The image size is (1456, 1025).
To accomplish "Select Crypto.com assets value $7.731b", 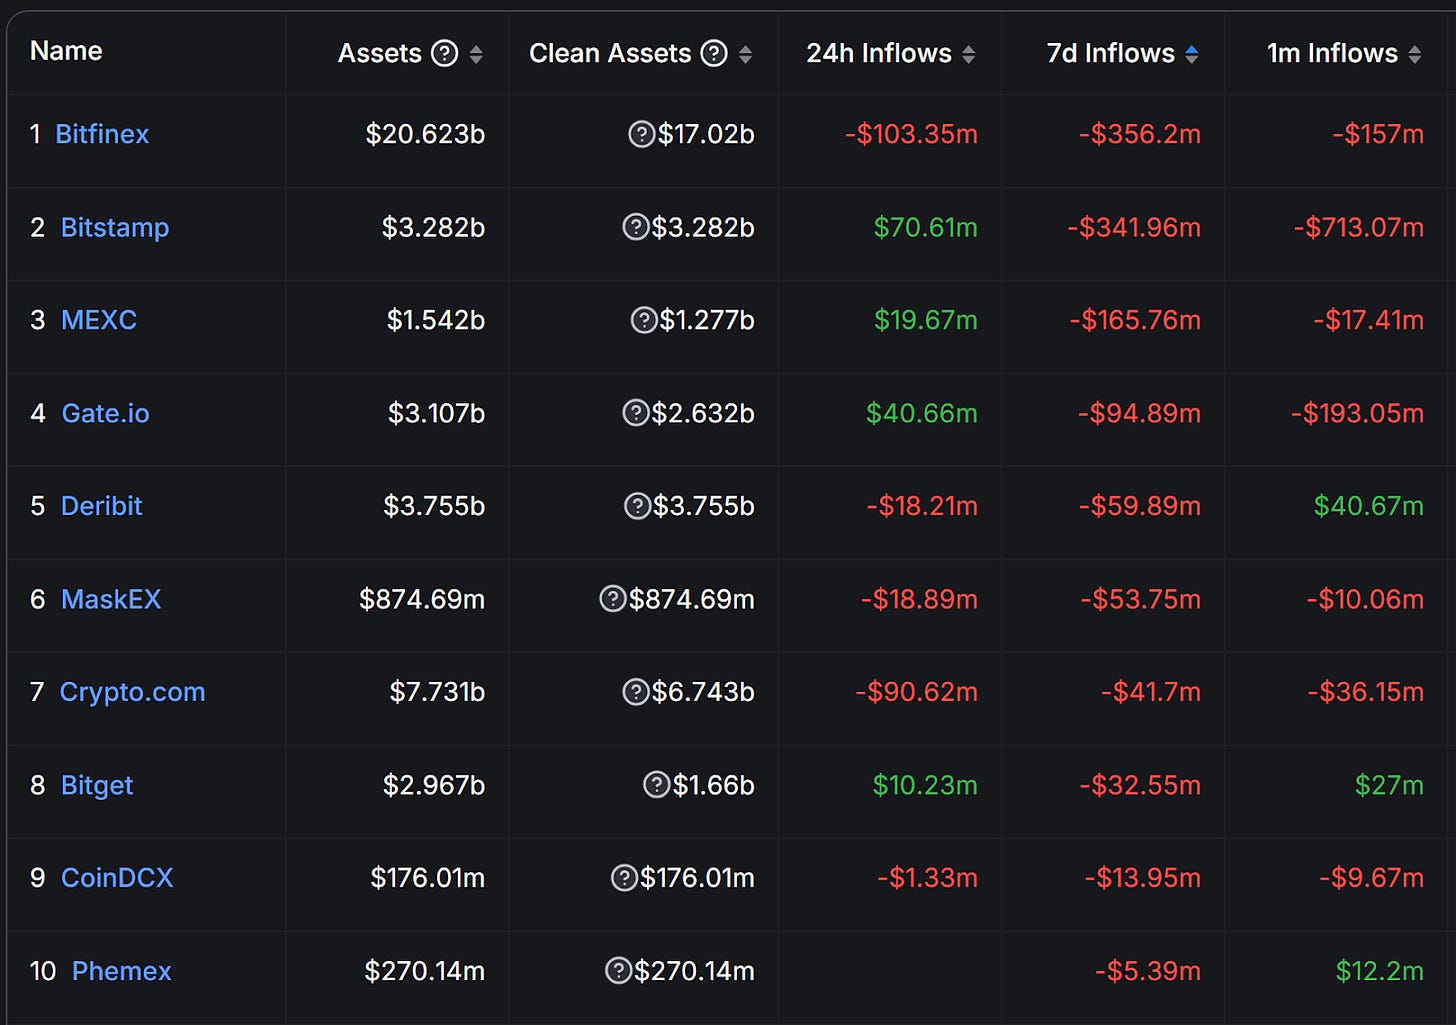I will point(437,692).
